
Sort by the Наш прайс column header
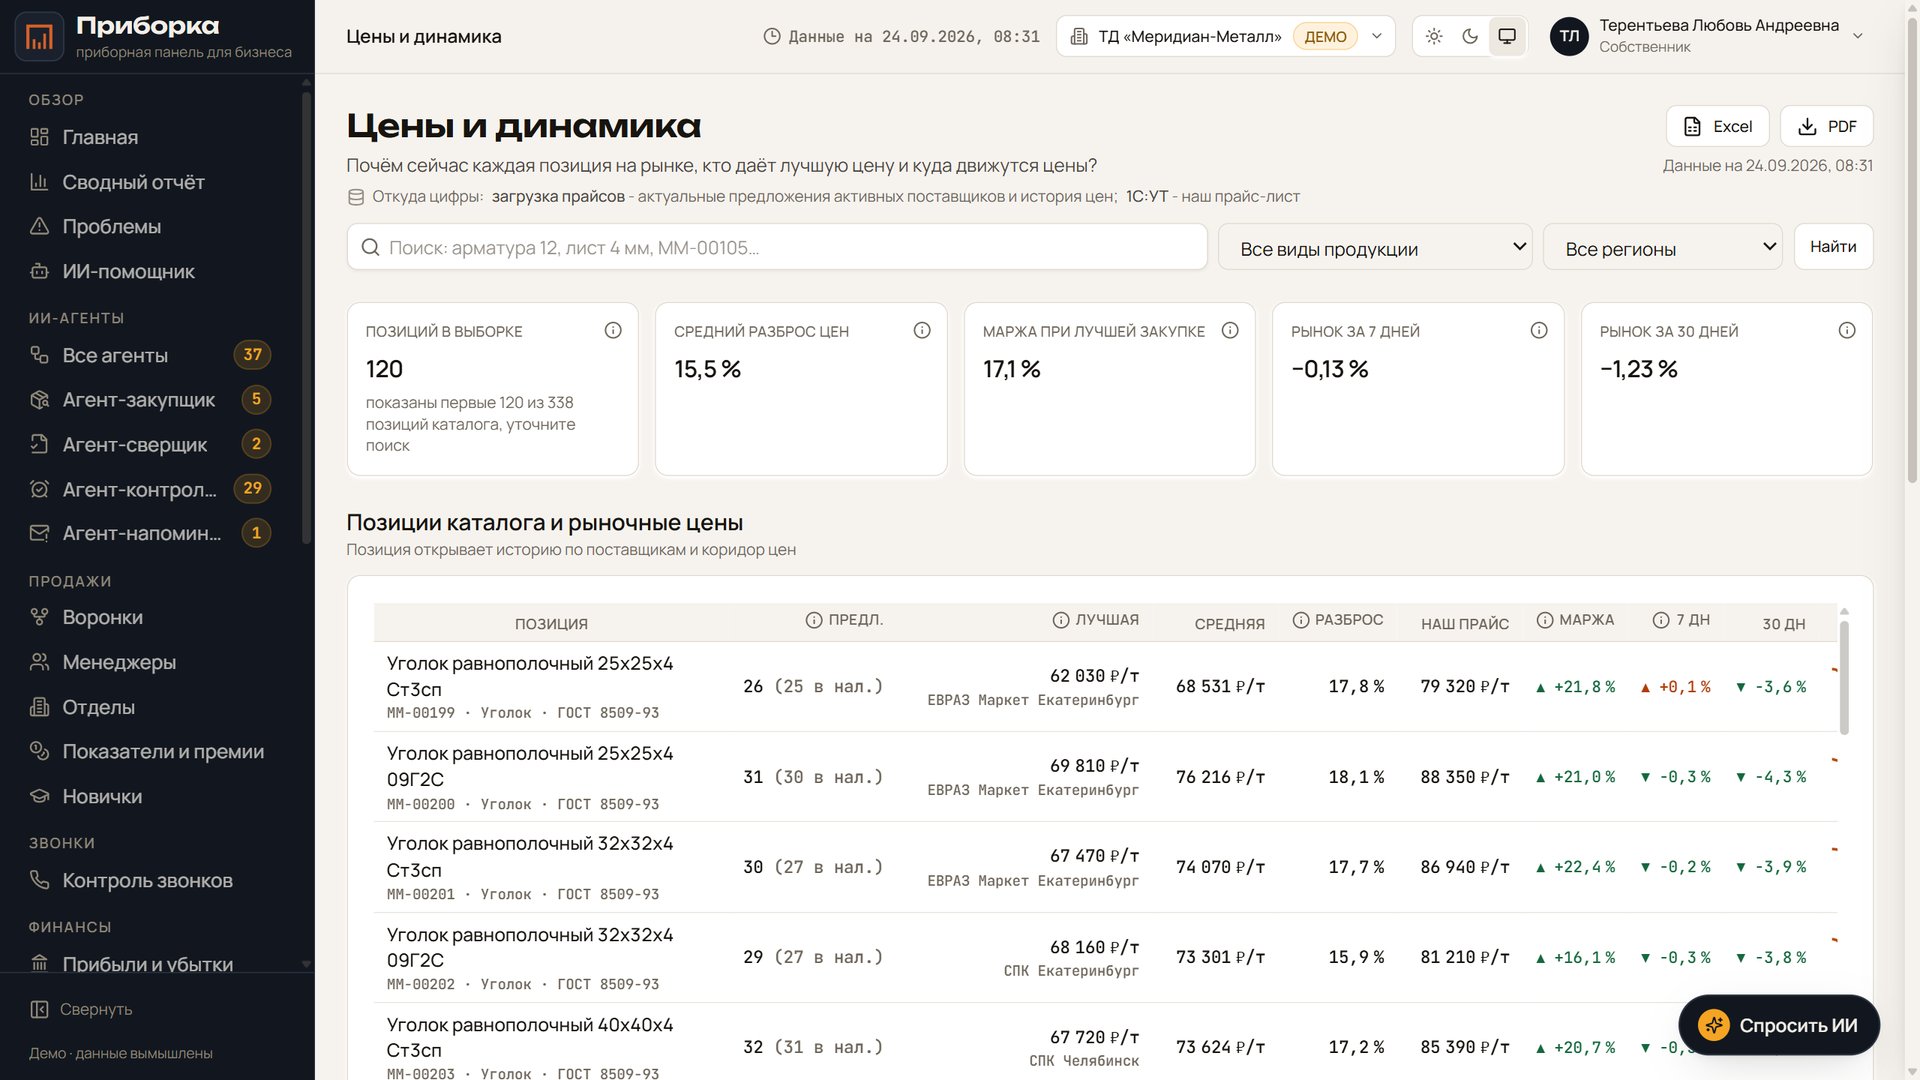click(1465, 624)
